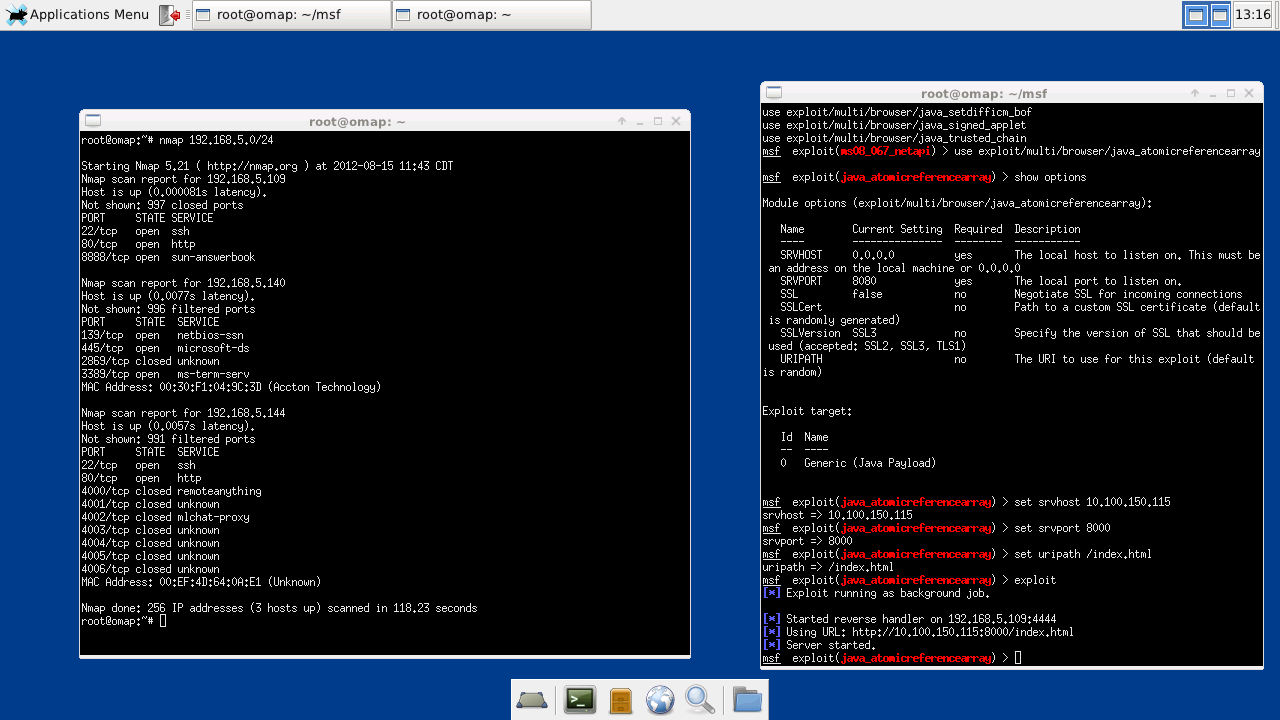Screen dimensions: 1280x720
Task: Click the 'Not shown: 991 filtered ports' line
Action: click(168, 439)
